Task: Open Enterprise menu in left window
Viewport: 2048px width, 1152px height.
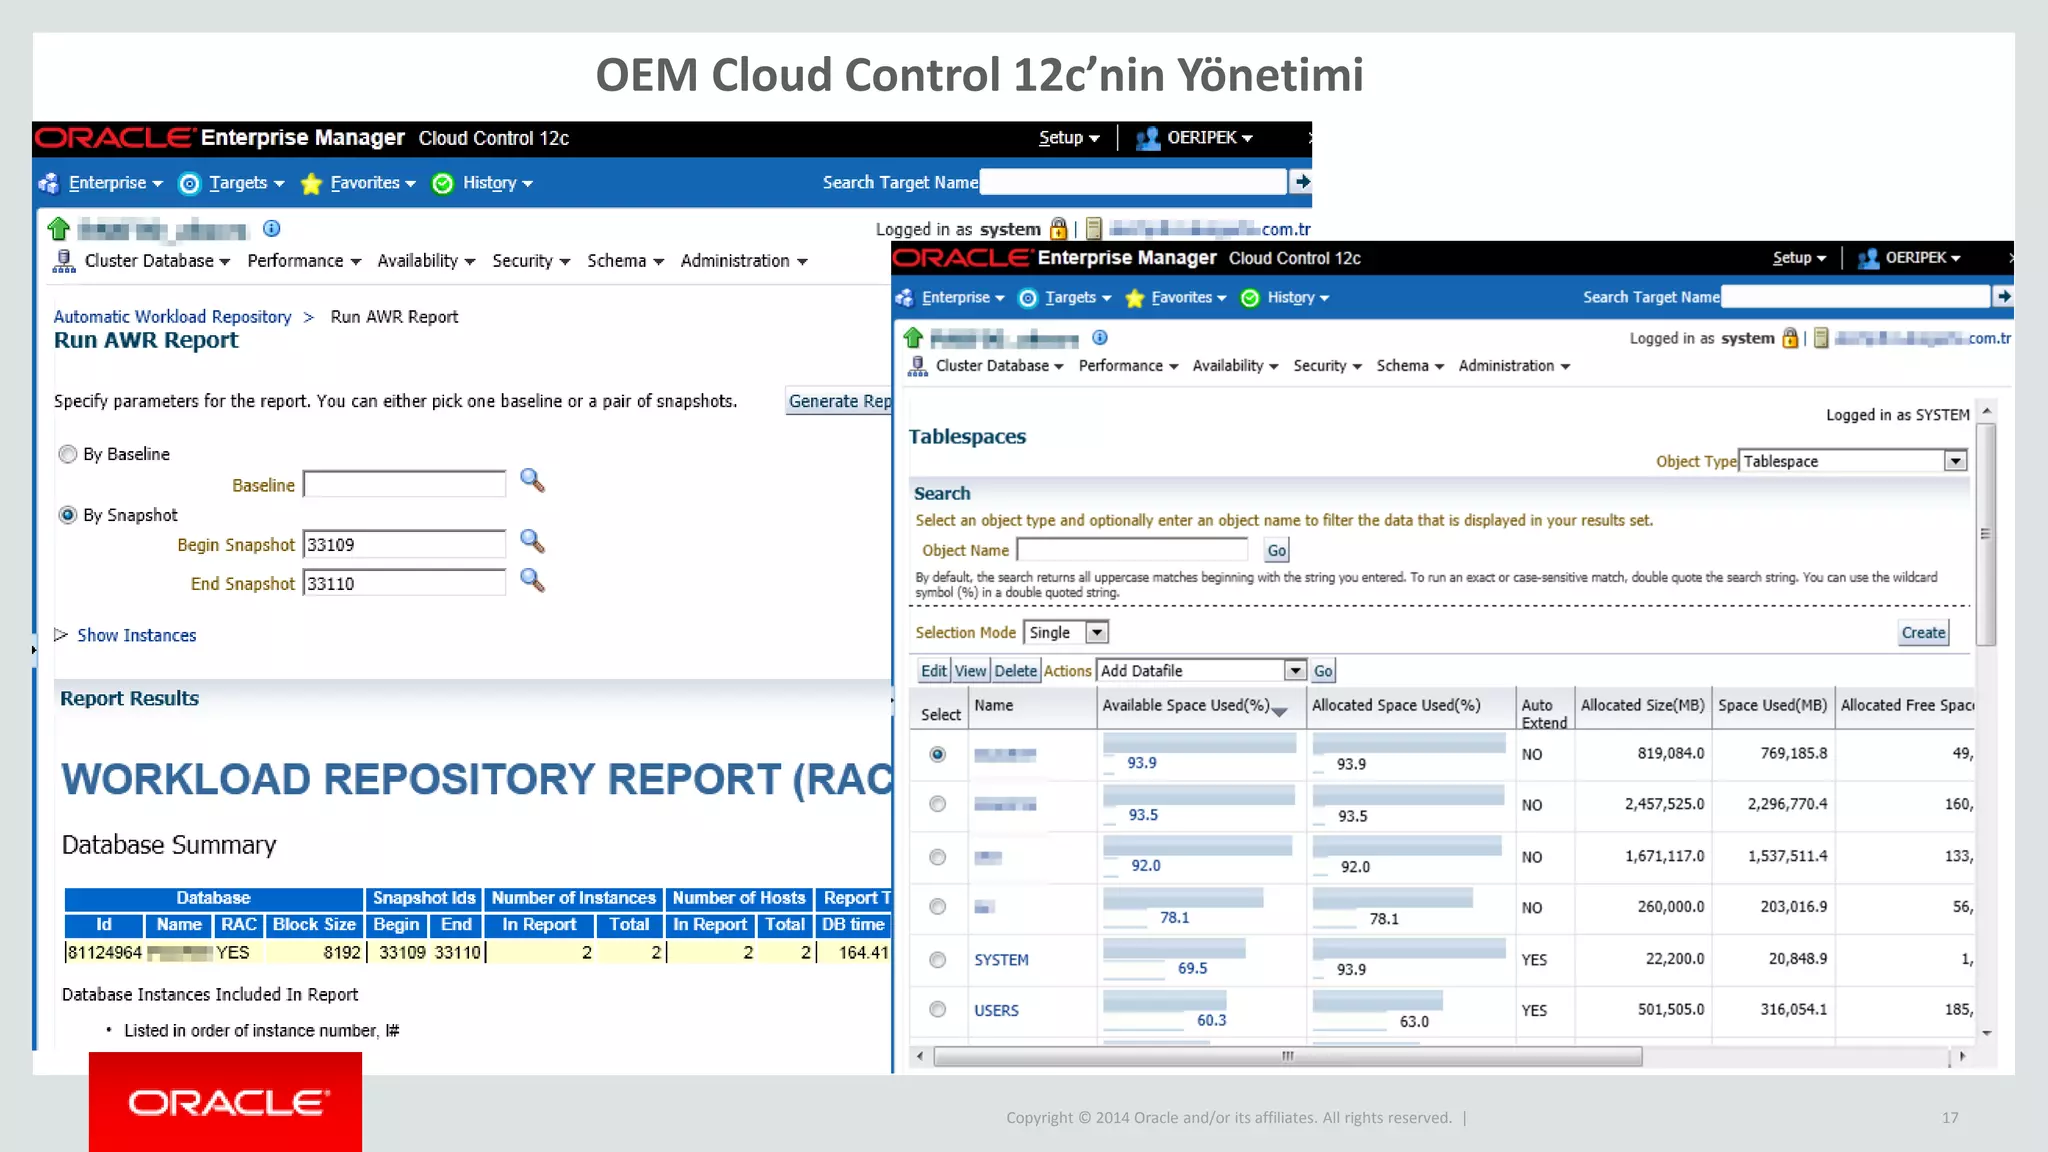Action: pos(115,183)
